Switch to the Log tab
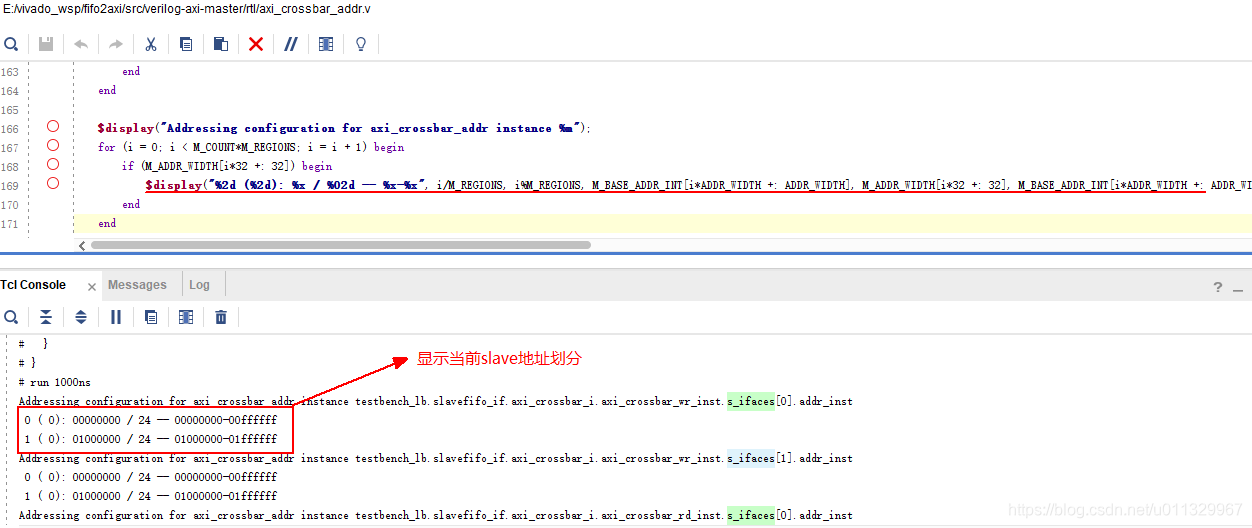Image resolution: width=1252 pixels, height=528 pixels. pos(199,285)
